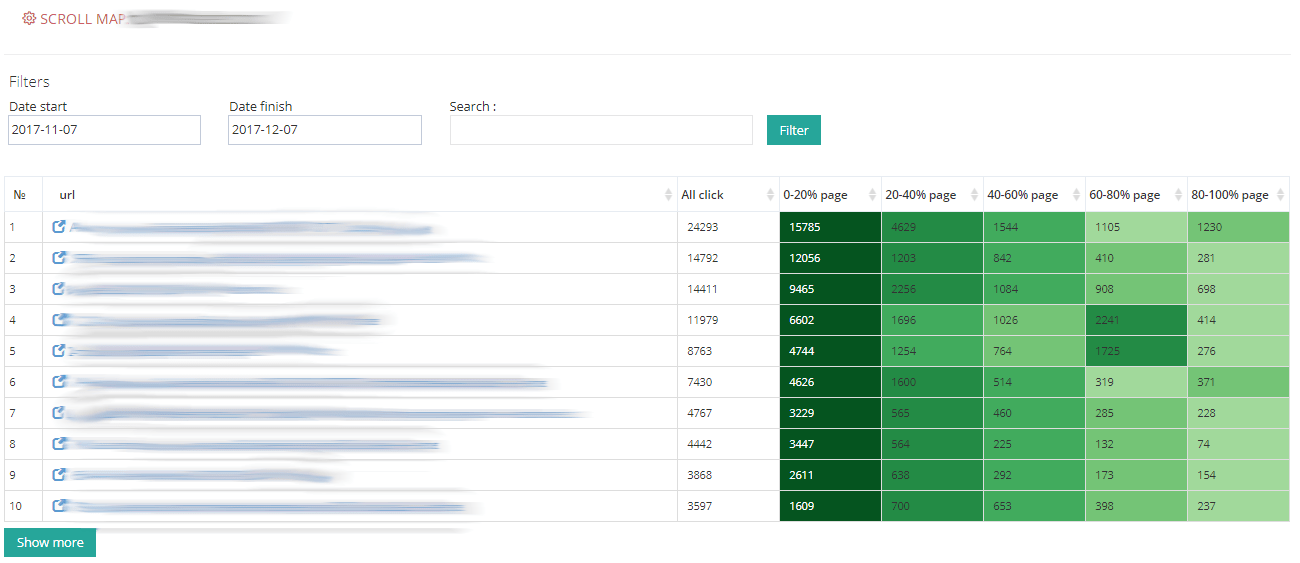Select cell with value 4744

tap(830, 351)
